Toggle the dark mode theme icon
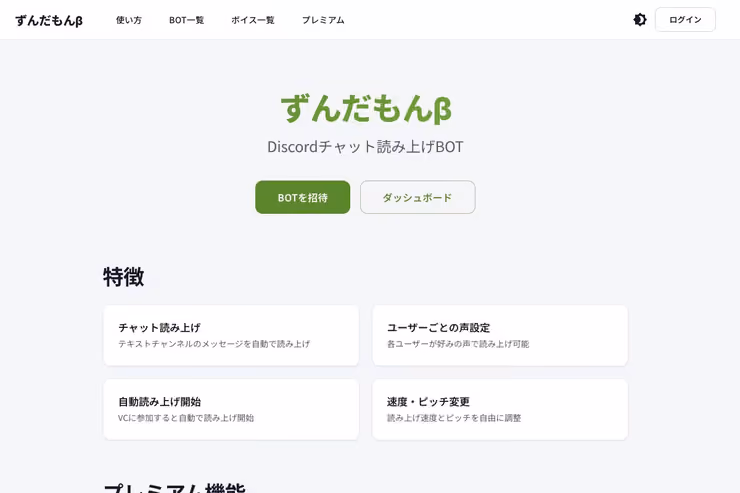This screenshot has height=493, width=740. [639, 20]
